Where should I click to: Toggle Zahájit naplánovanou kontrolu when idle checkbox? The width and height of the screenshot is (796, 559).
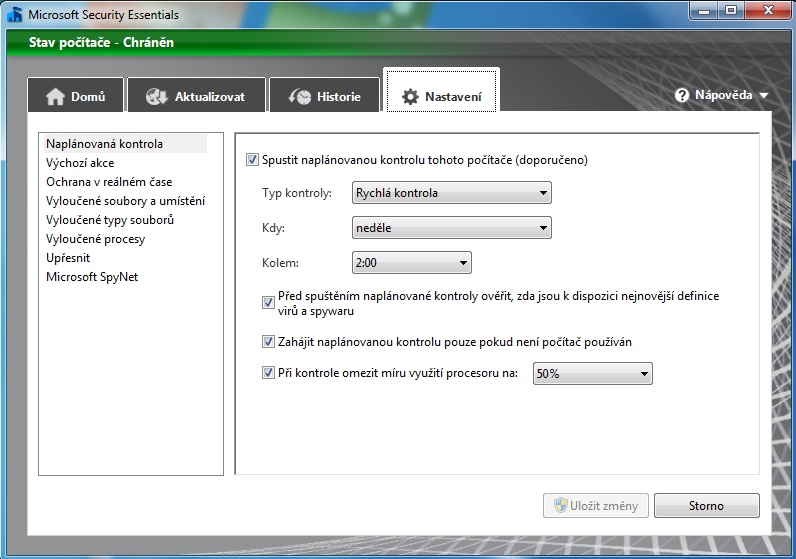268,342
